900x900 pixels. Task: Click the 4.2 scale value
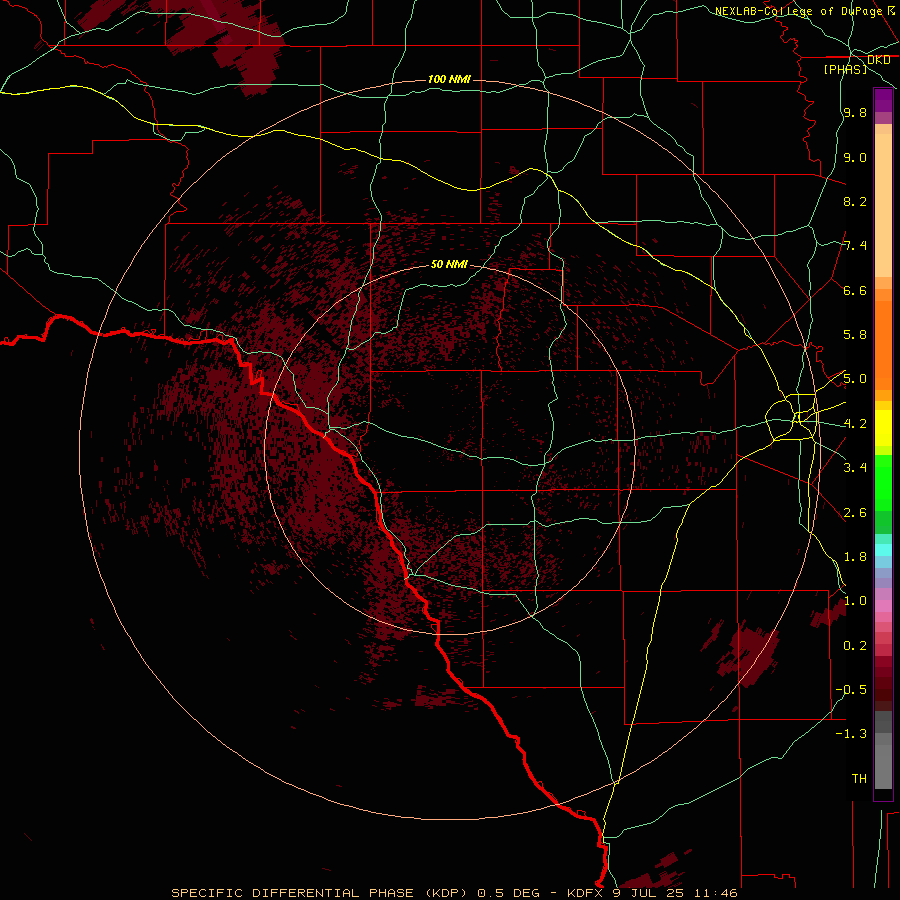855,424
